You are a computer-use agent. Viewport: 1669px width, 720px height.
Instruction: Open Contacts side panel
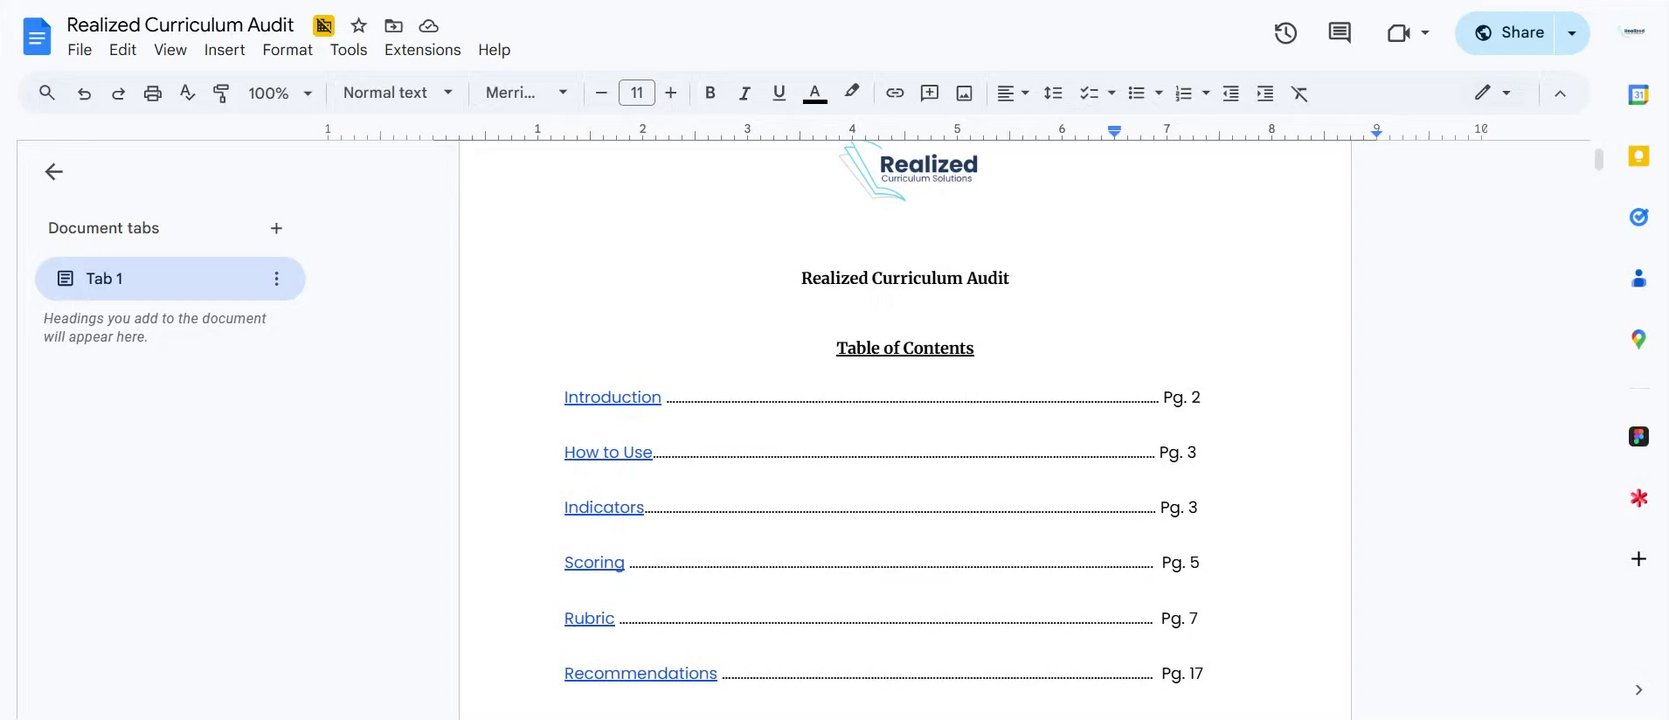1638,278
